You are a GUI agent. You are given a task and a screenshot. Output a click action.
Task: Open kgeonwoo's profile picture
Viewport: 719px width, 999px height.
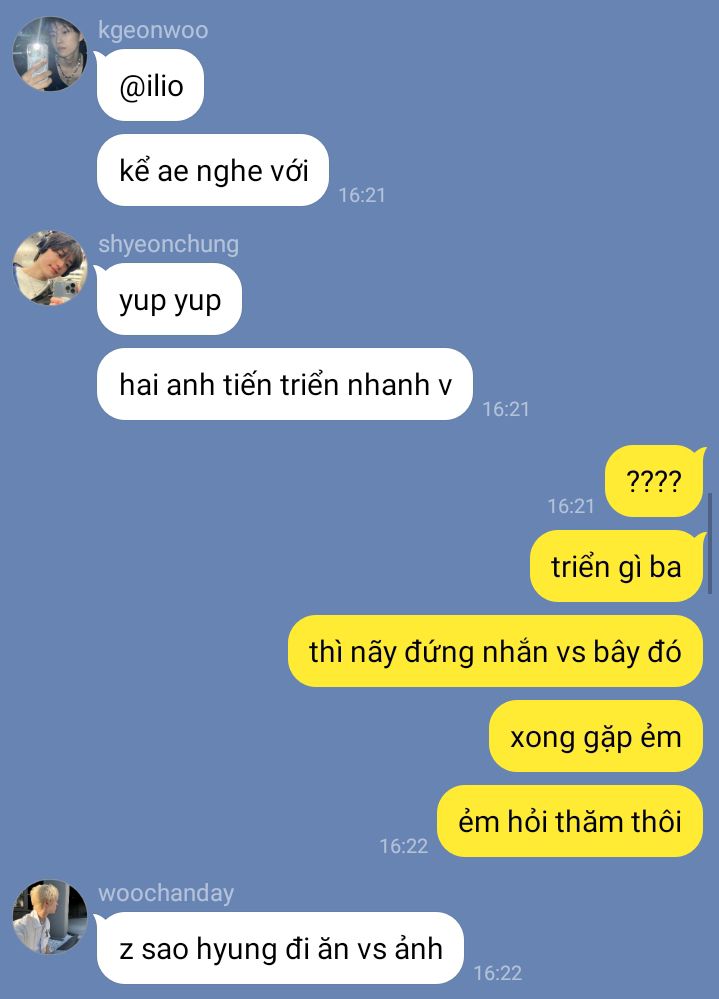[x=50, y=54]
